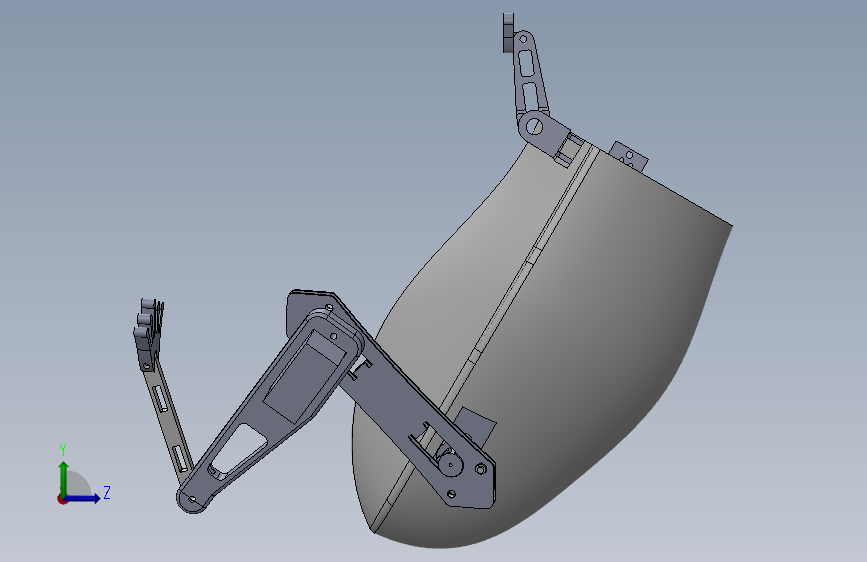Select the rounded pivot end of triangular plate
Viewport: 867px width, 562px height.
coord(191,499)
